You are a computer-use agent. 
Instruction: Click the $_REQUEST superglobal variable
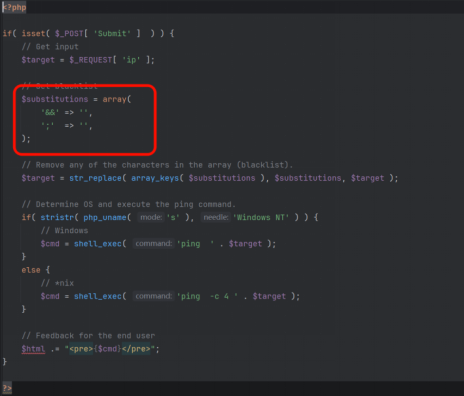tap(91, 60)
